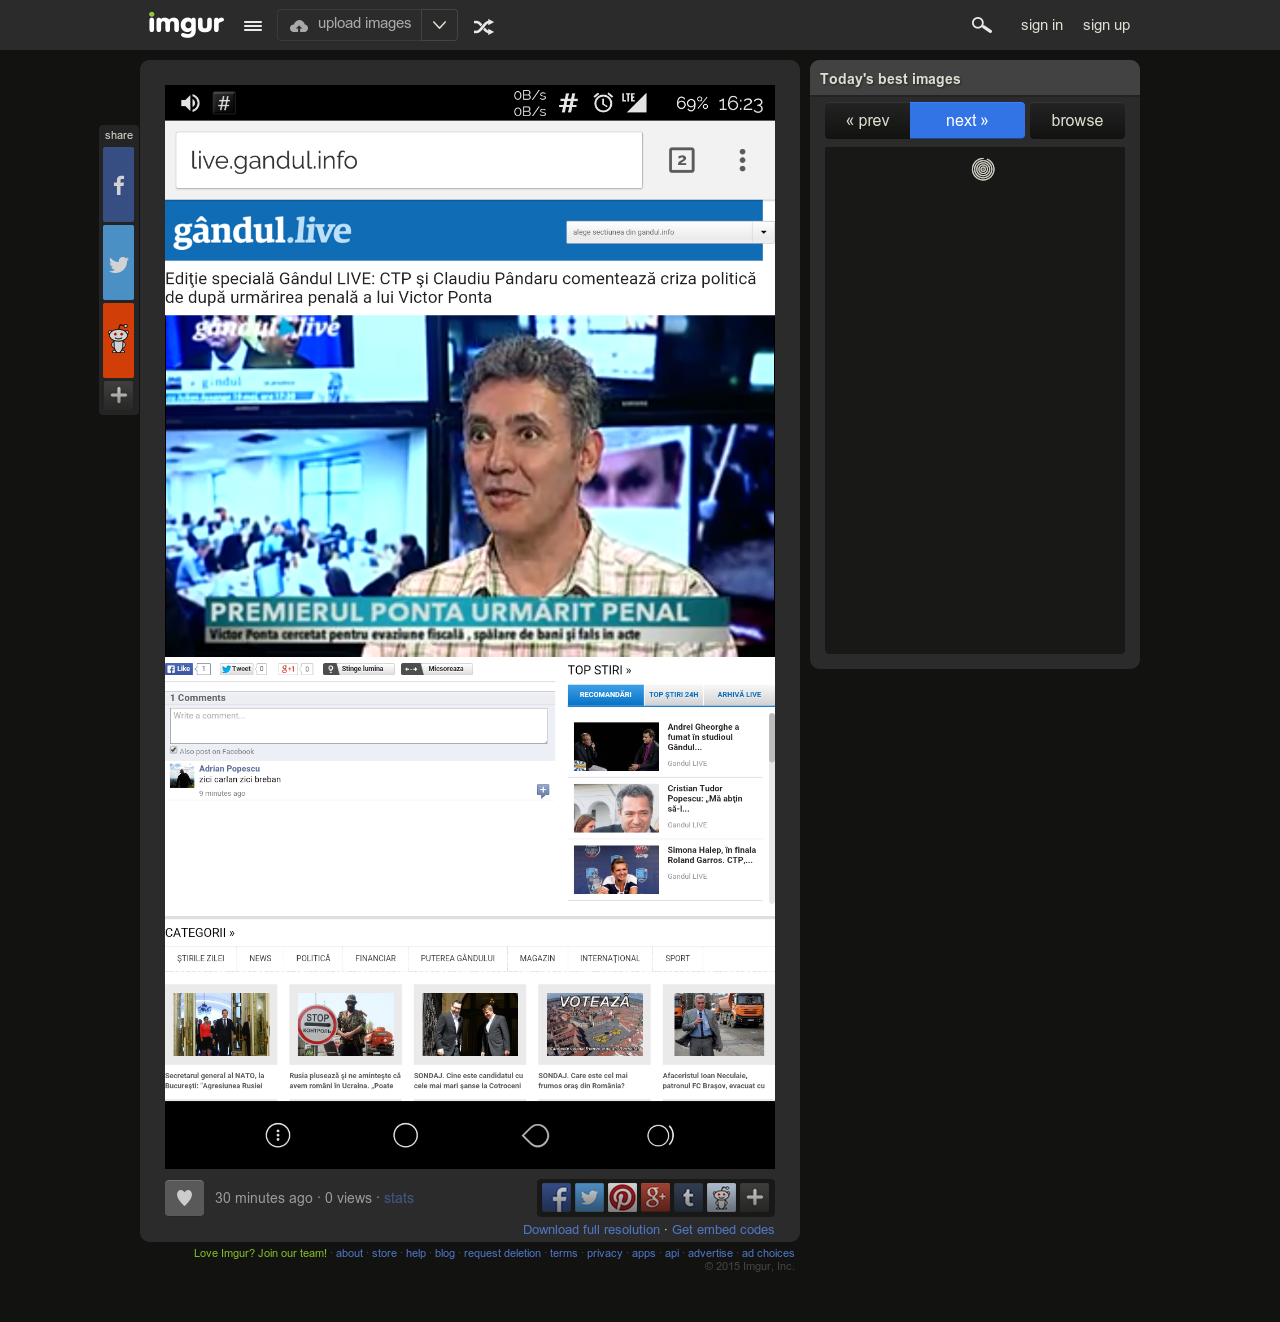Go to next image with next »
The height and width of the screenshot is (1322, 1280).
point(967,120)
